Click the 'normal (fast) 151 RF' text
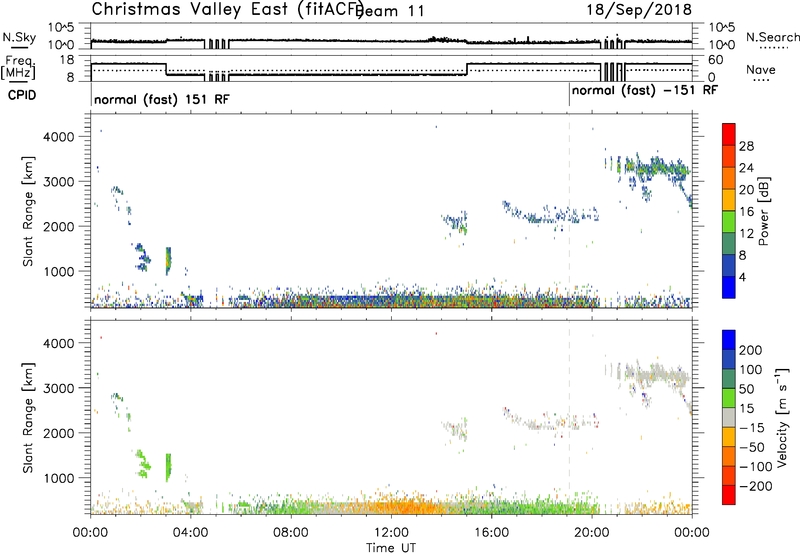 pos(162,99)
